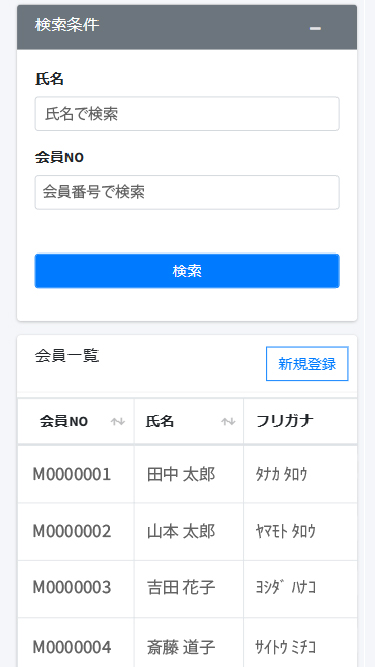Click the name 山本 太郎

(x=181, y=531)
